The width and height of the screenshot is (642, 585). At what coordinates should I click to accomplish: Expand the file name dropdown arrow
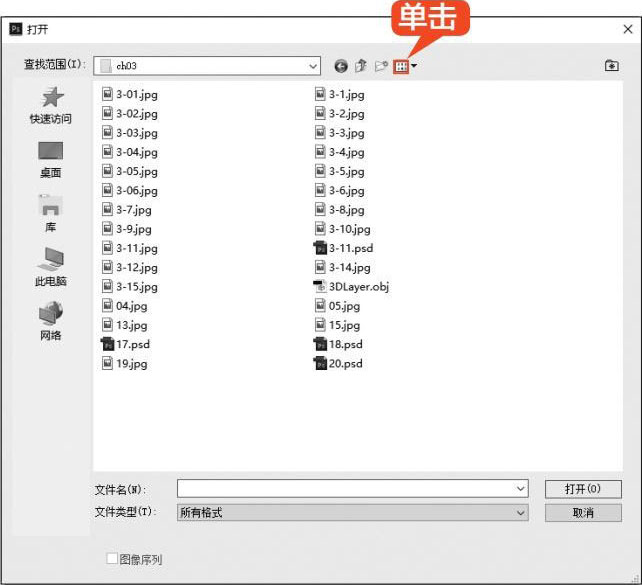coord(520,488)
